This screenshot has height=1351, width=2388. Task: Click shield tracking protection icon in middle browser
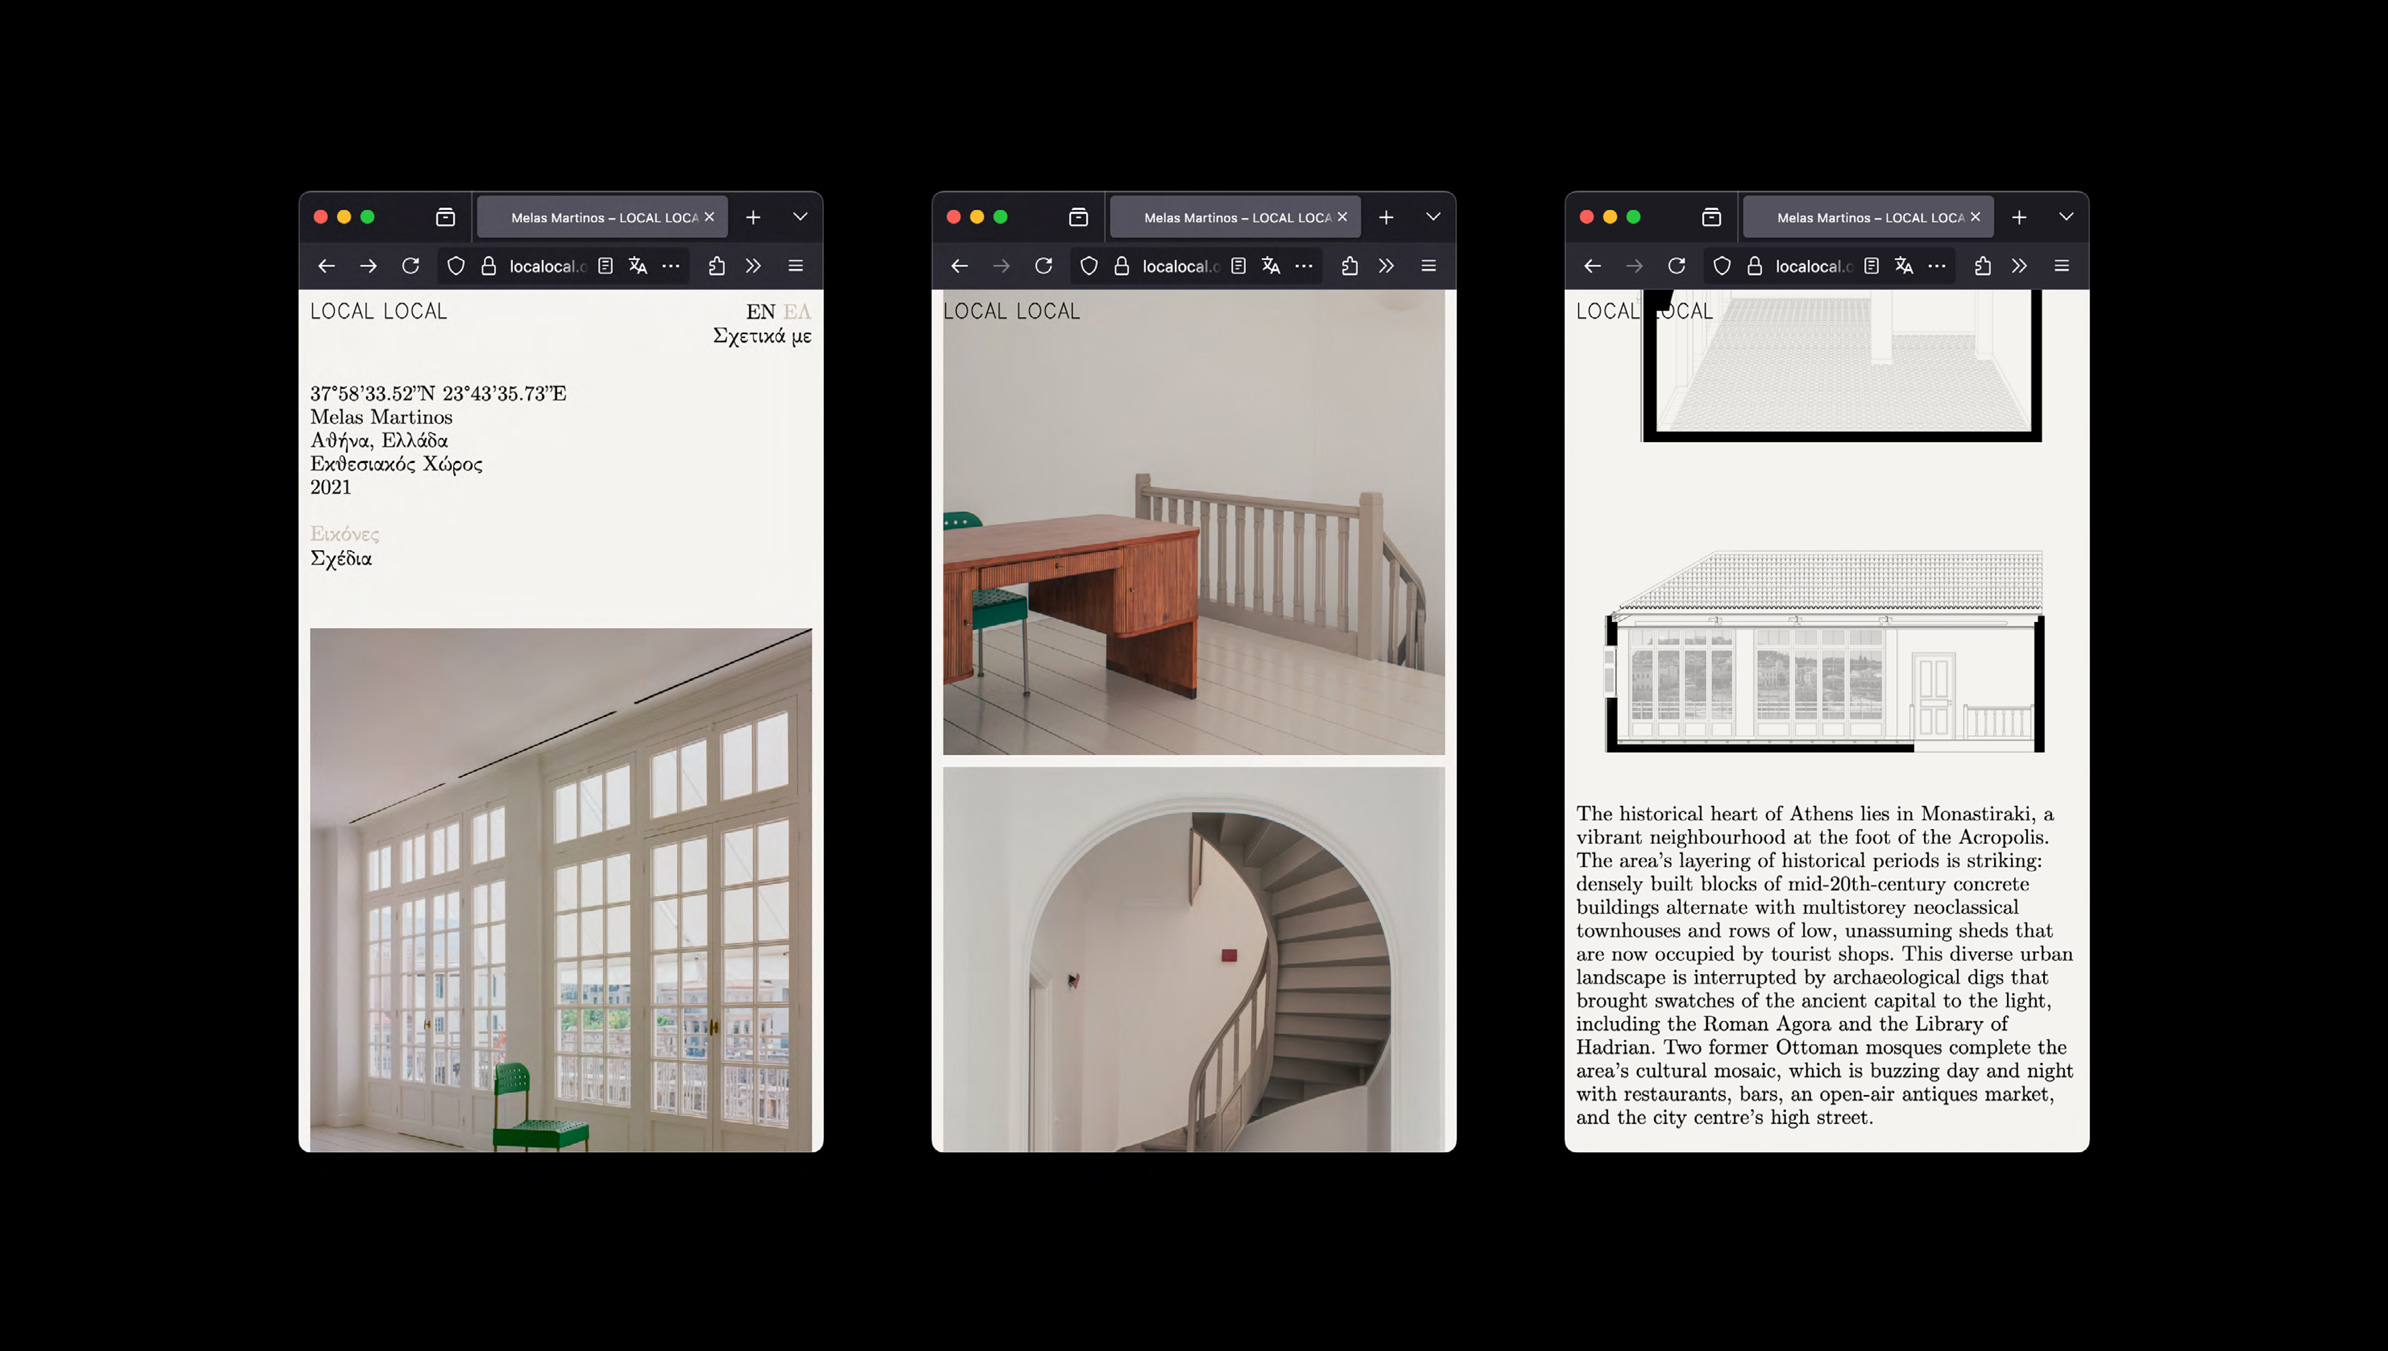coord(1089,266)
